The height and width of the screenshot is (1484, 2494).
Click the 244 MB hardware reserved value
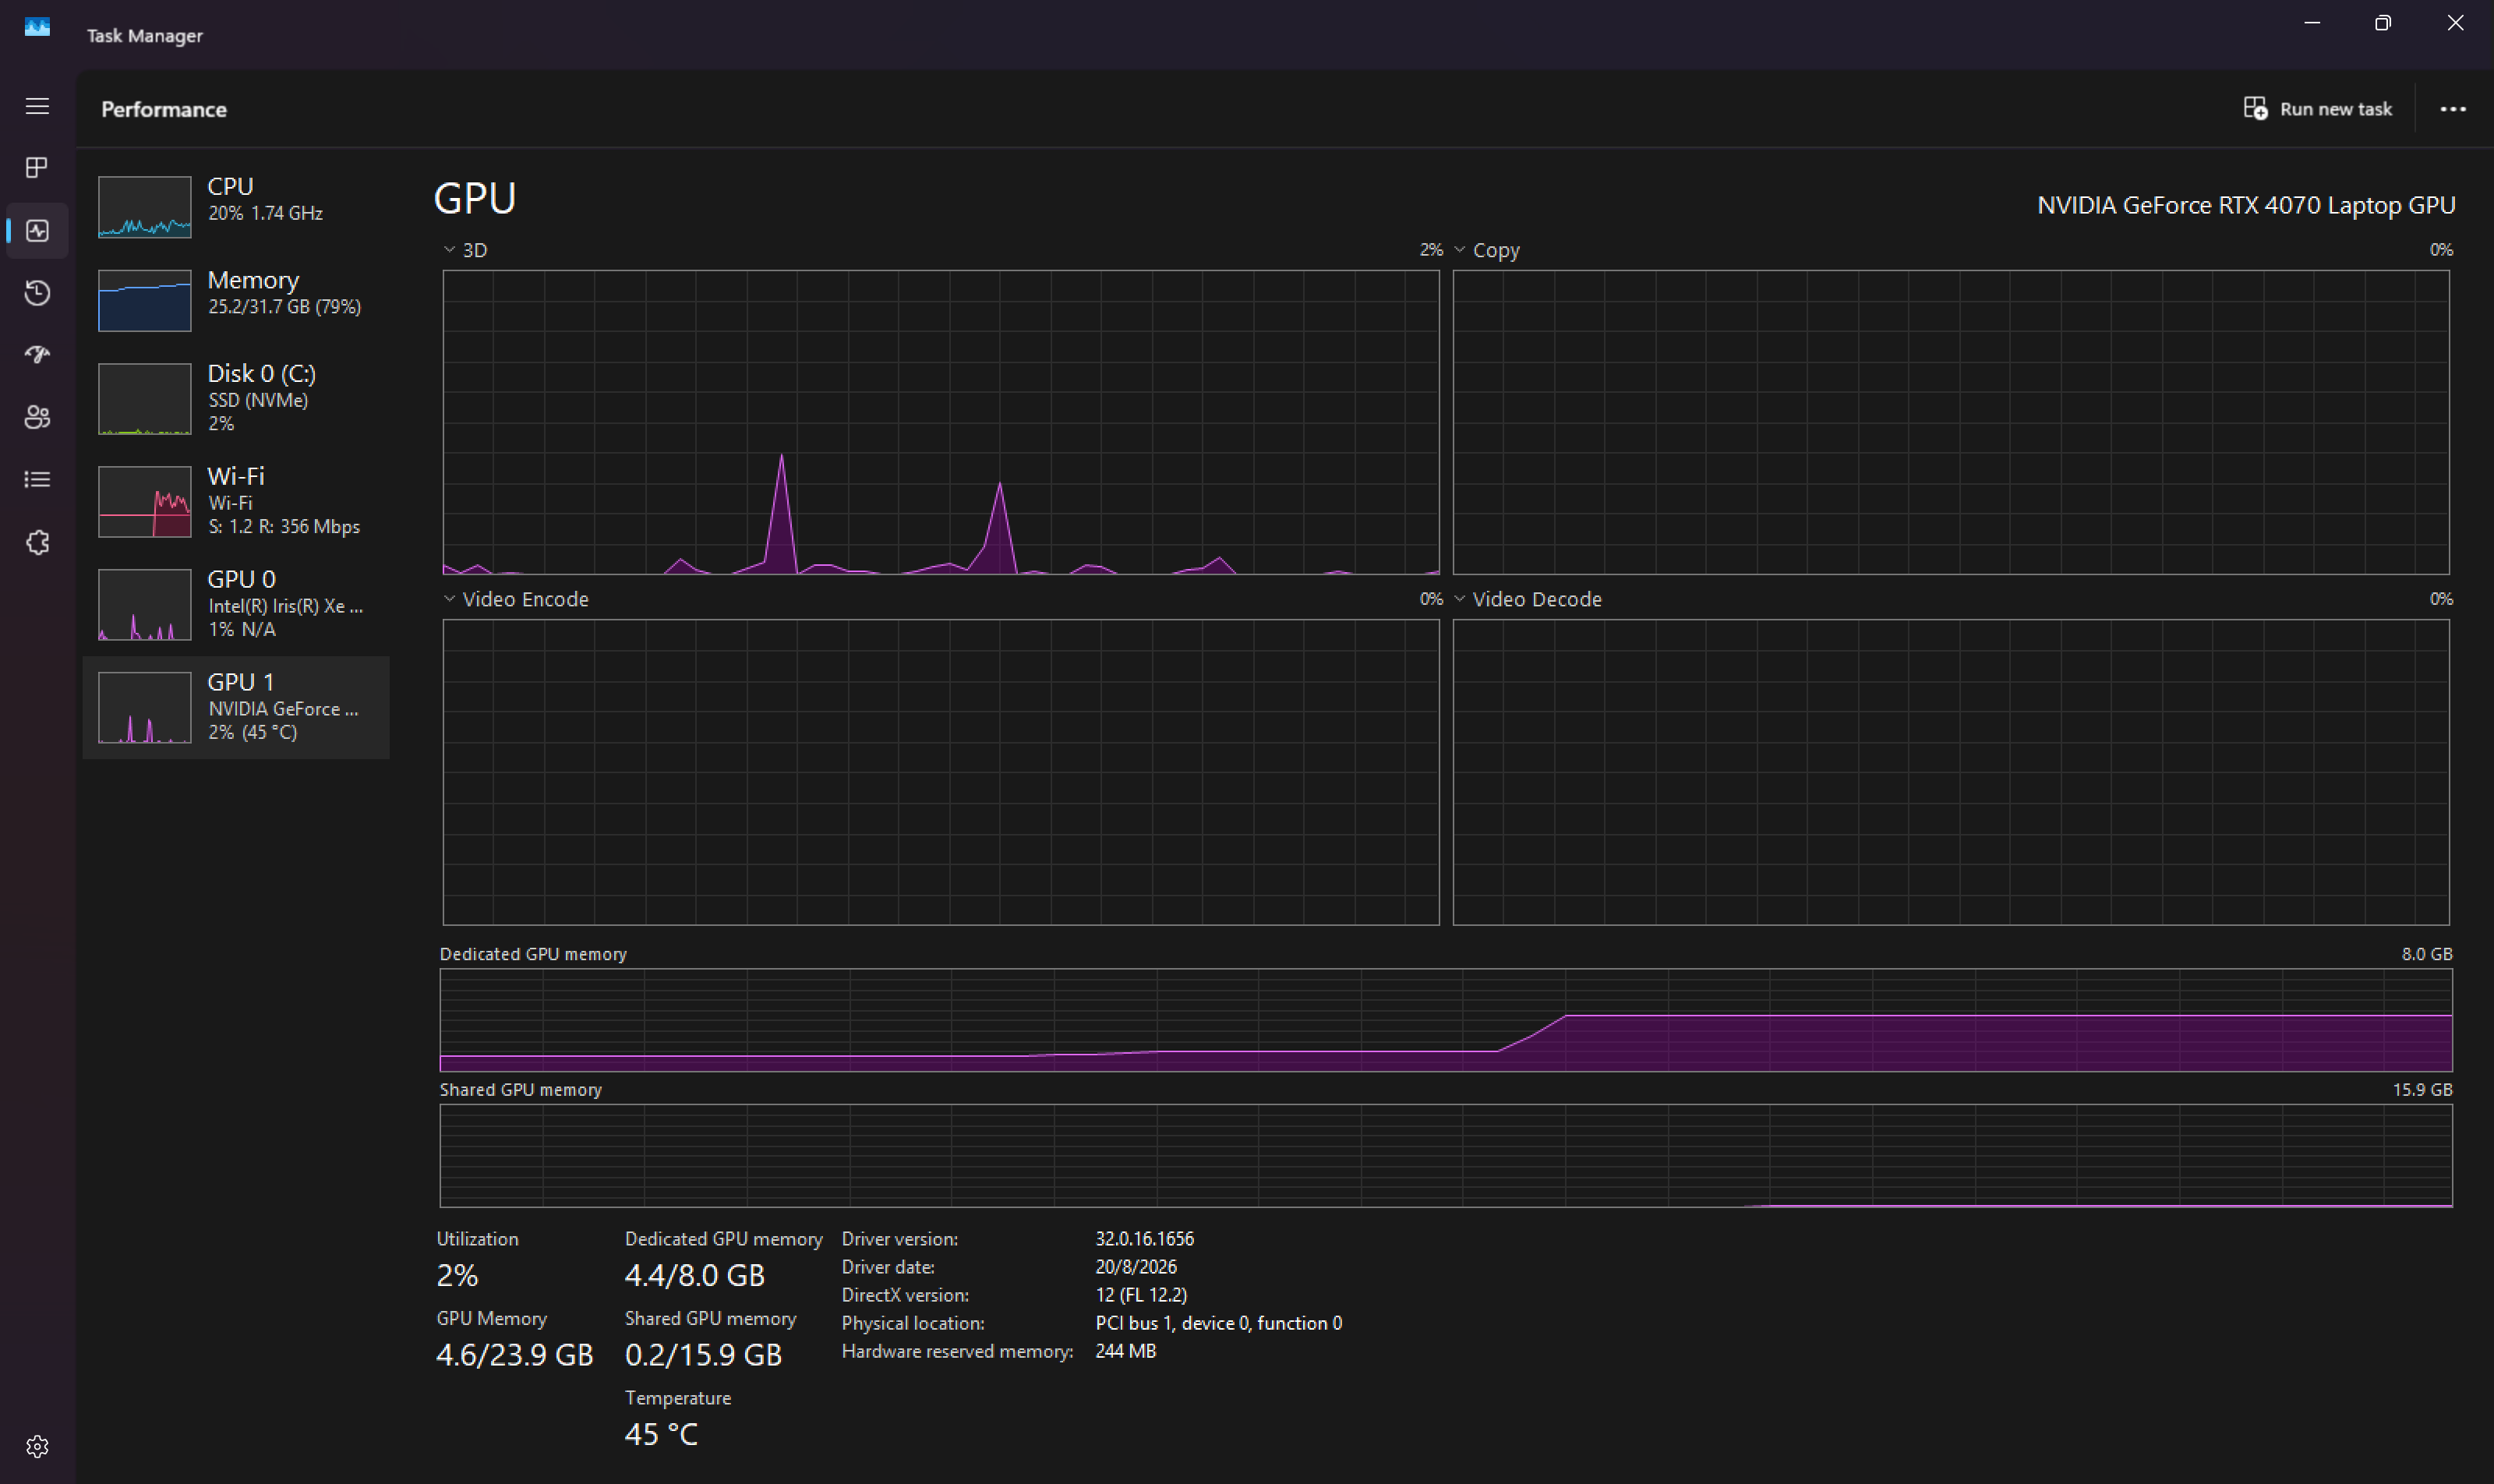[1126, 1351]
